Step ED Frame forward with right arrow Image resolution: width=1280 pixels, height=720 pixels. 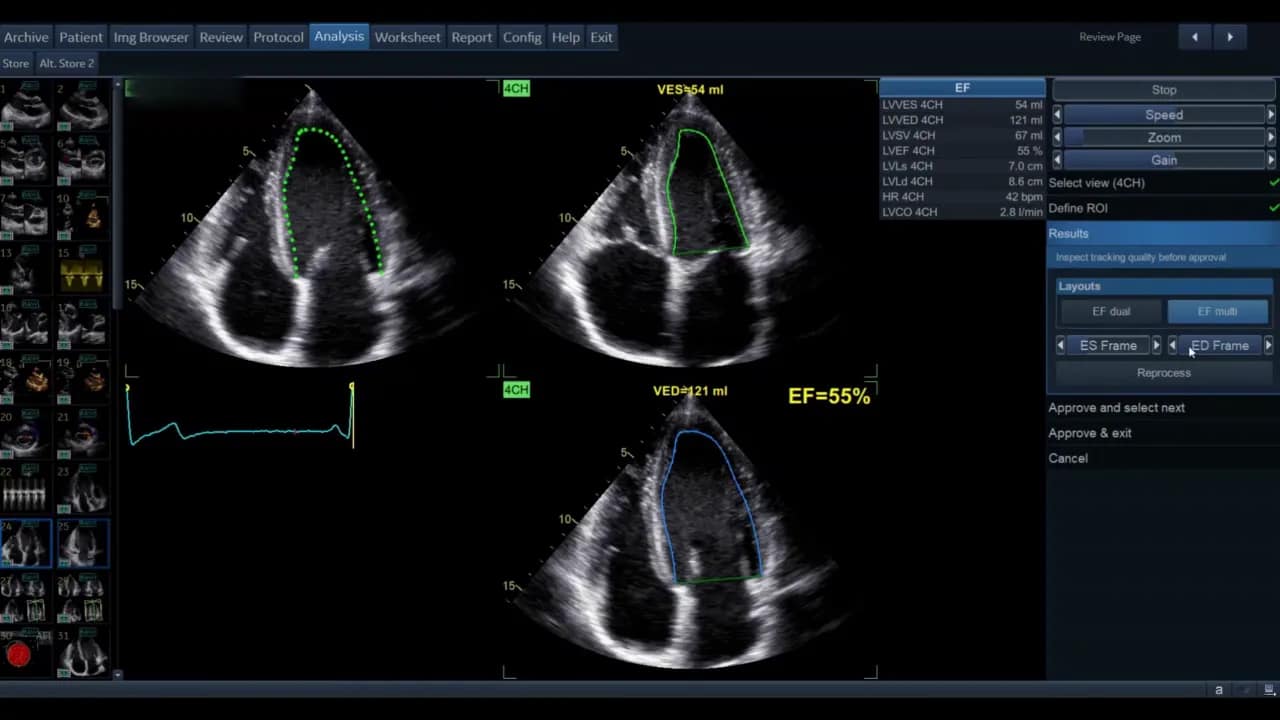1268,346
